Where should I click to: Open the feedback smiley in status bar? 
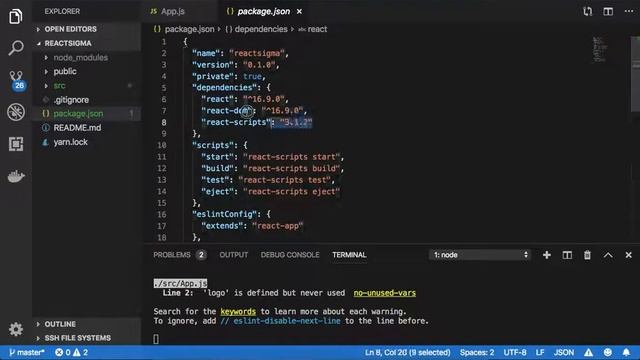tap(607, 352)
